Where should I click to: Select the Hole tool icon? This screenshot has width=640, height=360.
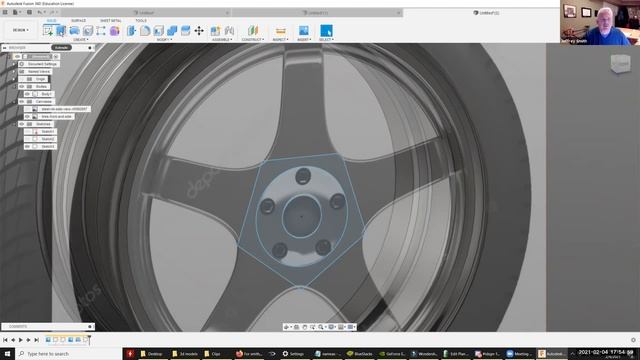[x=88, y=31]
